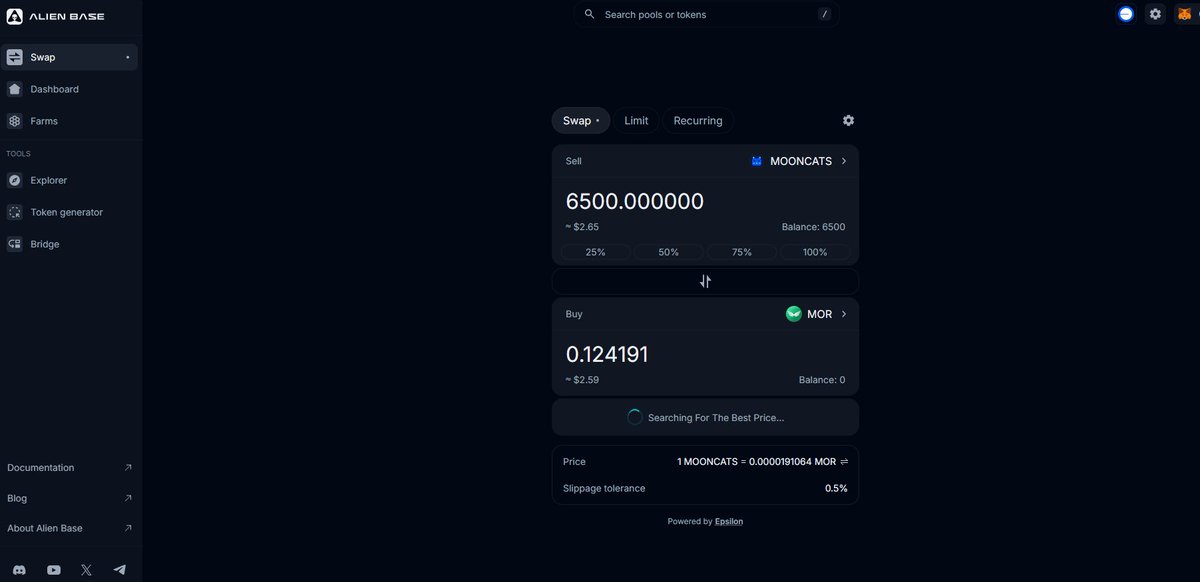This screenshot has width=1200, height=582.
Task: Click the Balance: 0 text
Action: (822, 380)
